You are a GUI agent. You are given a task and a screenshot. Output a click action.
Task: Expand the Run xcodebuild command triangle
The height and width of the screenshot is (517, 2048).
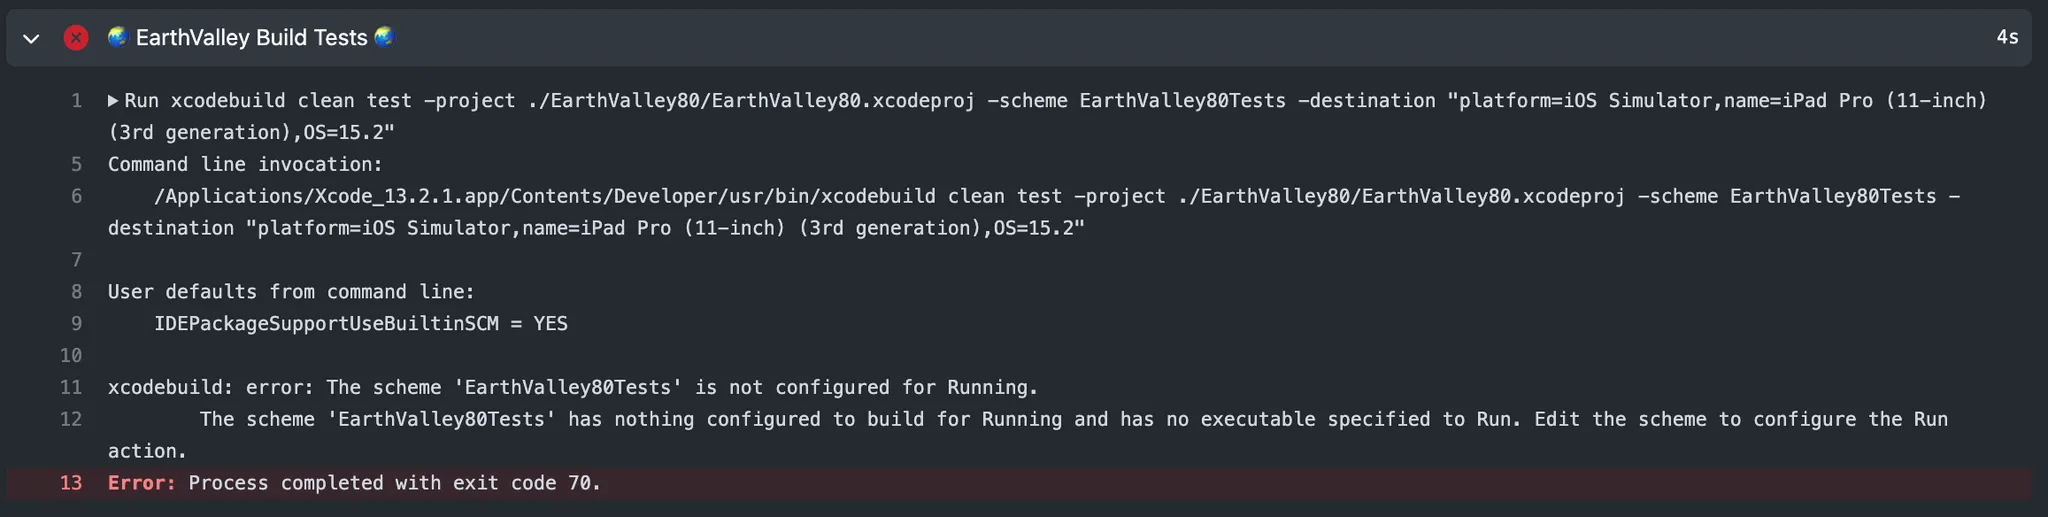(114, 101)
